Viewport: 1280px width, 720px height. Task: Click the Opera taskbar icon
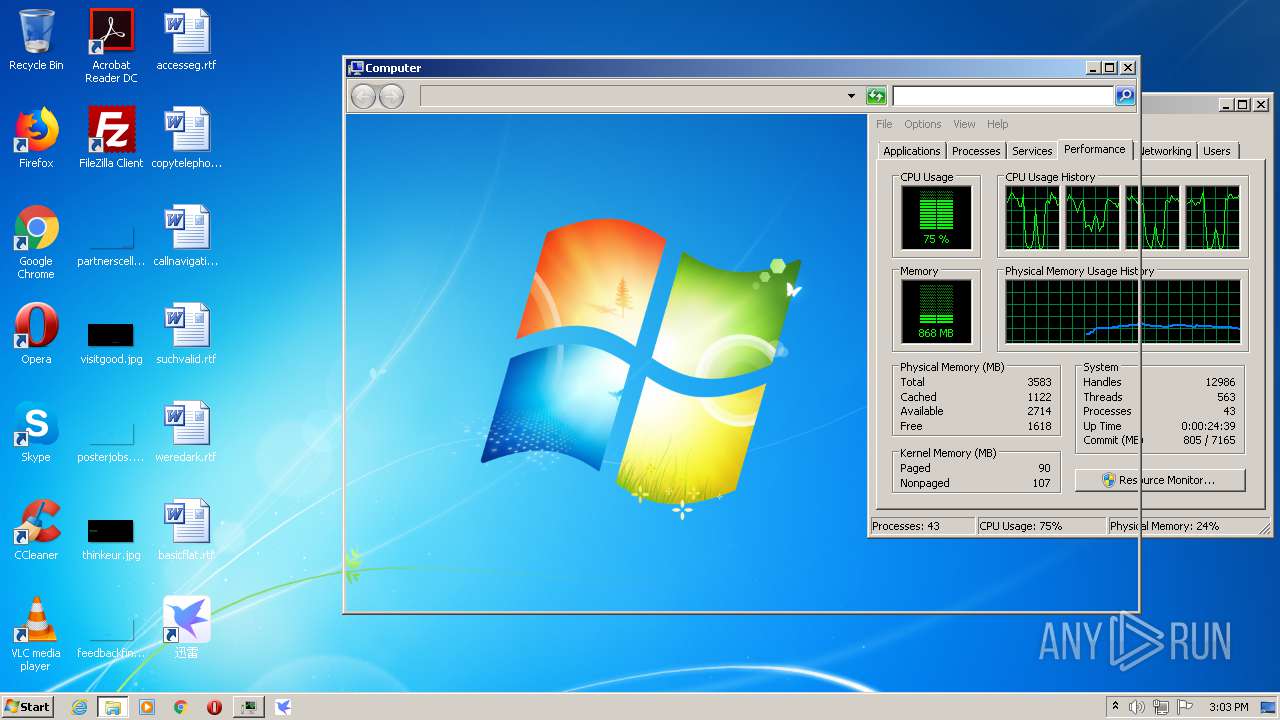tap(214, 707)
